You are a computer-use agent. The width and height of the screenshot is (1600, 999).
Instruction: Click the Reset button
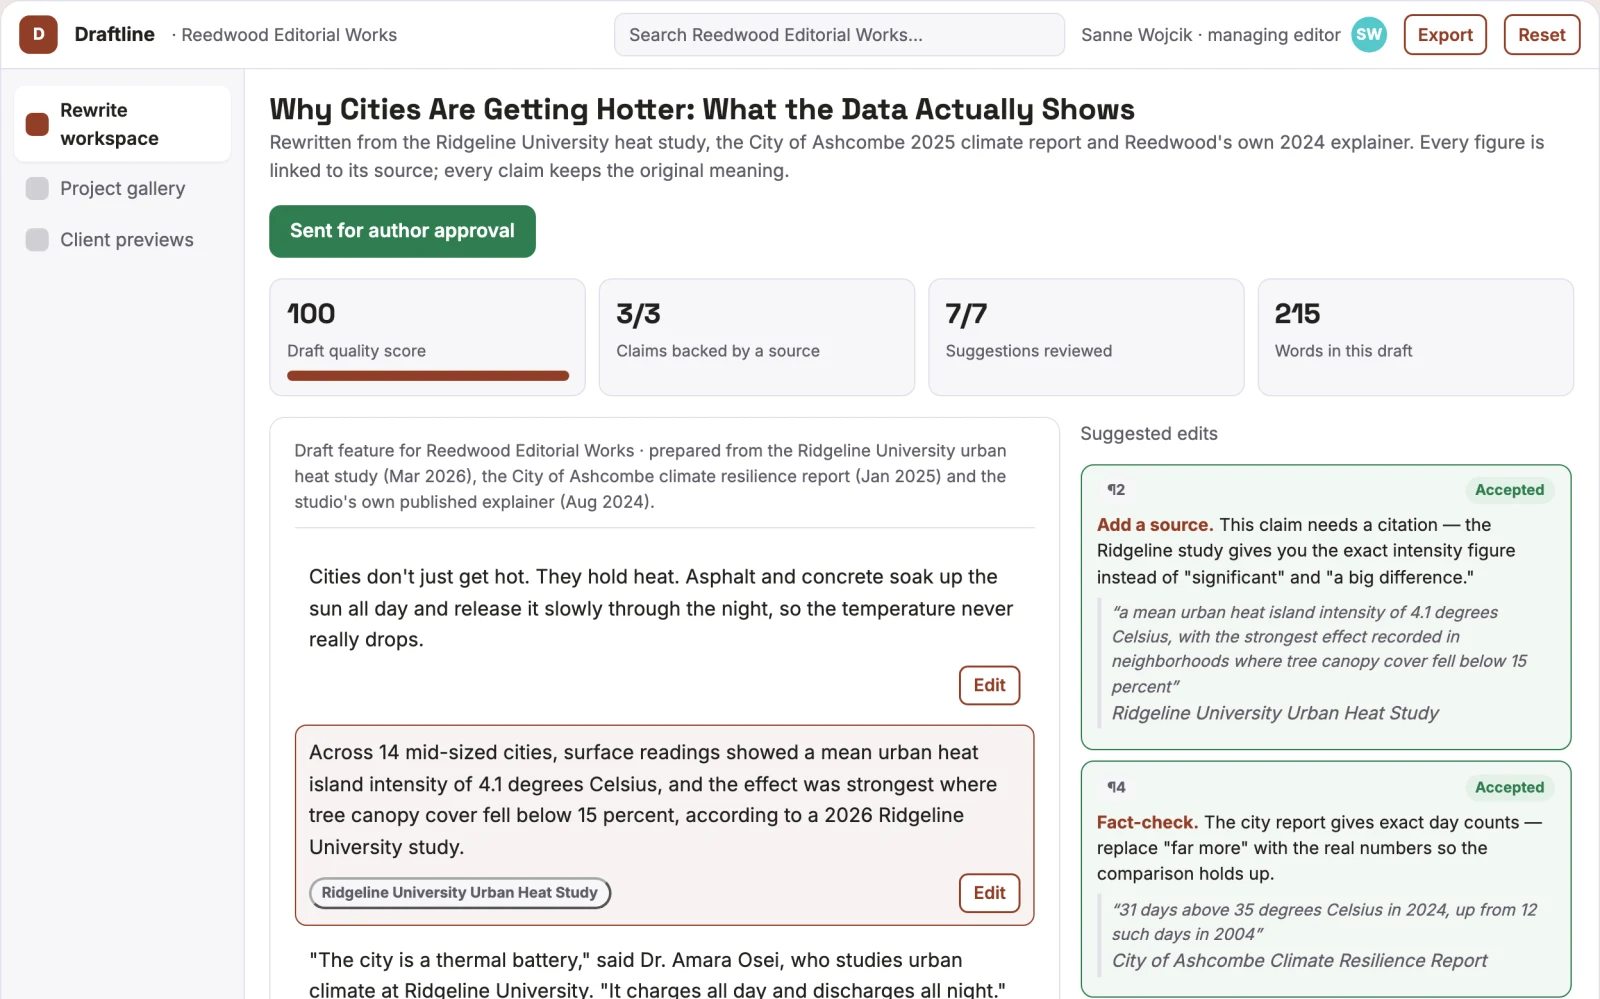[x=1541, y=35]
